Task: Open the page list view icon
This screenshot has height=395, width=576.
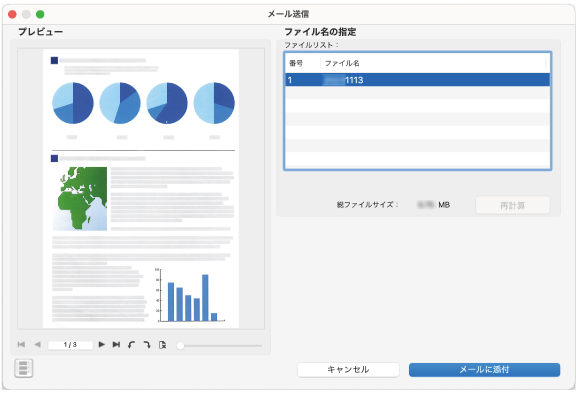Action: point(24,368)
